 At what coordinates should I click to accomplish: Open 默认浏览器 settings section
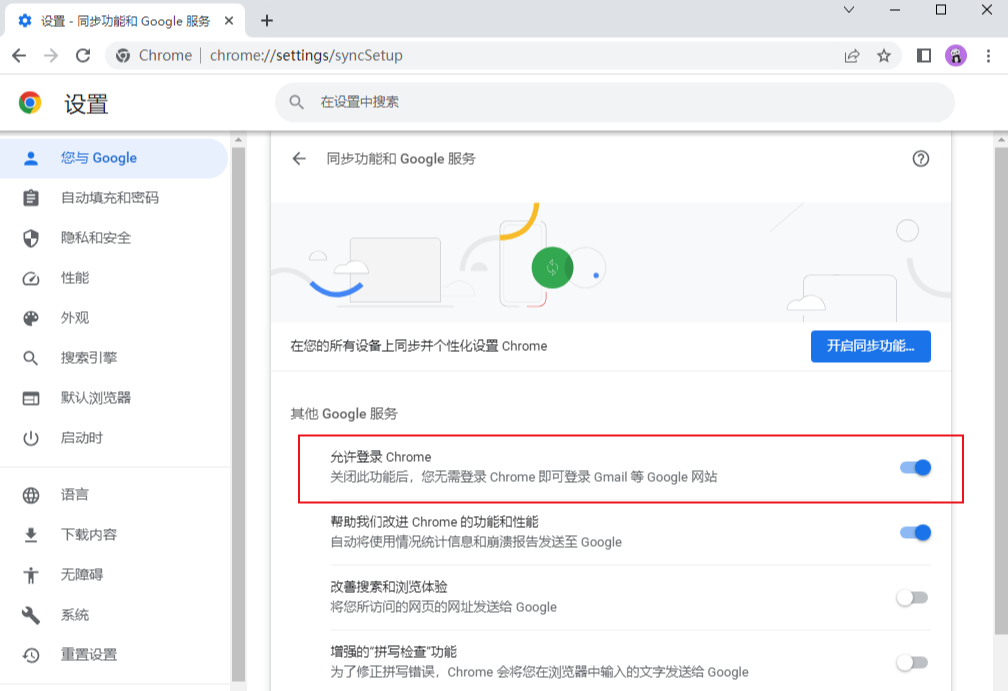(114, 398)
